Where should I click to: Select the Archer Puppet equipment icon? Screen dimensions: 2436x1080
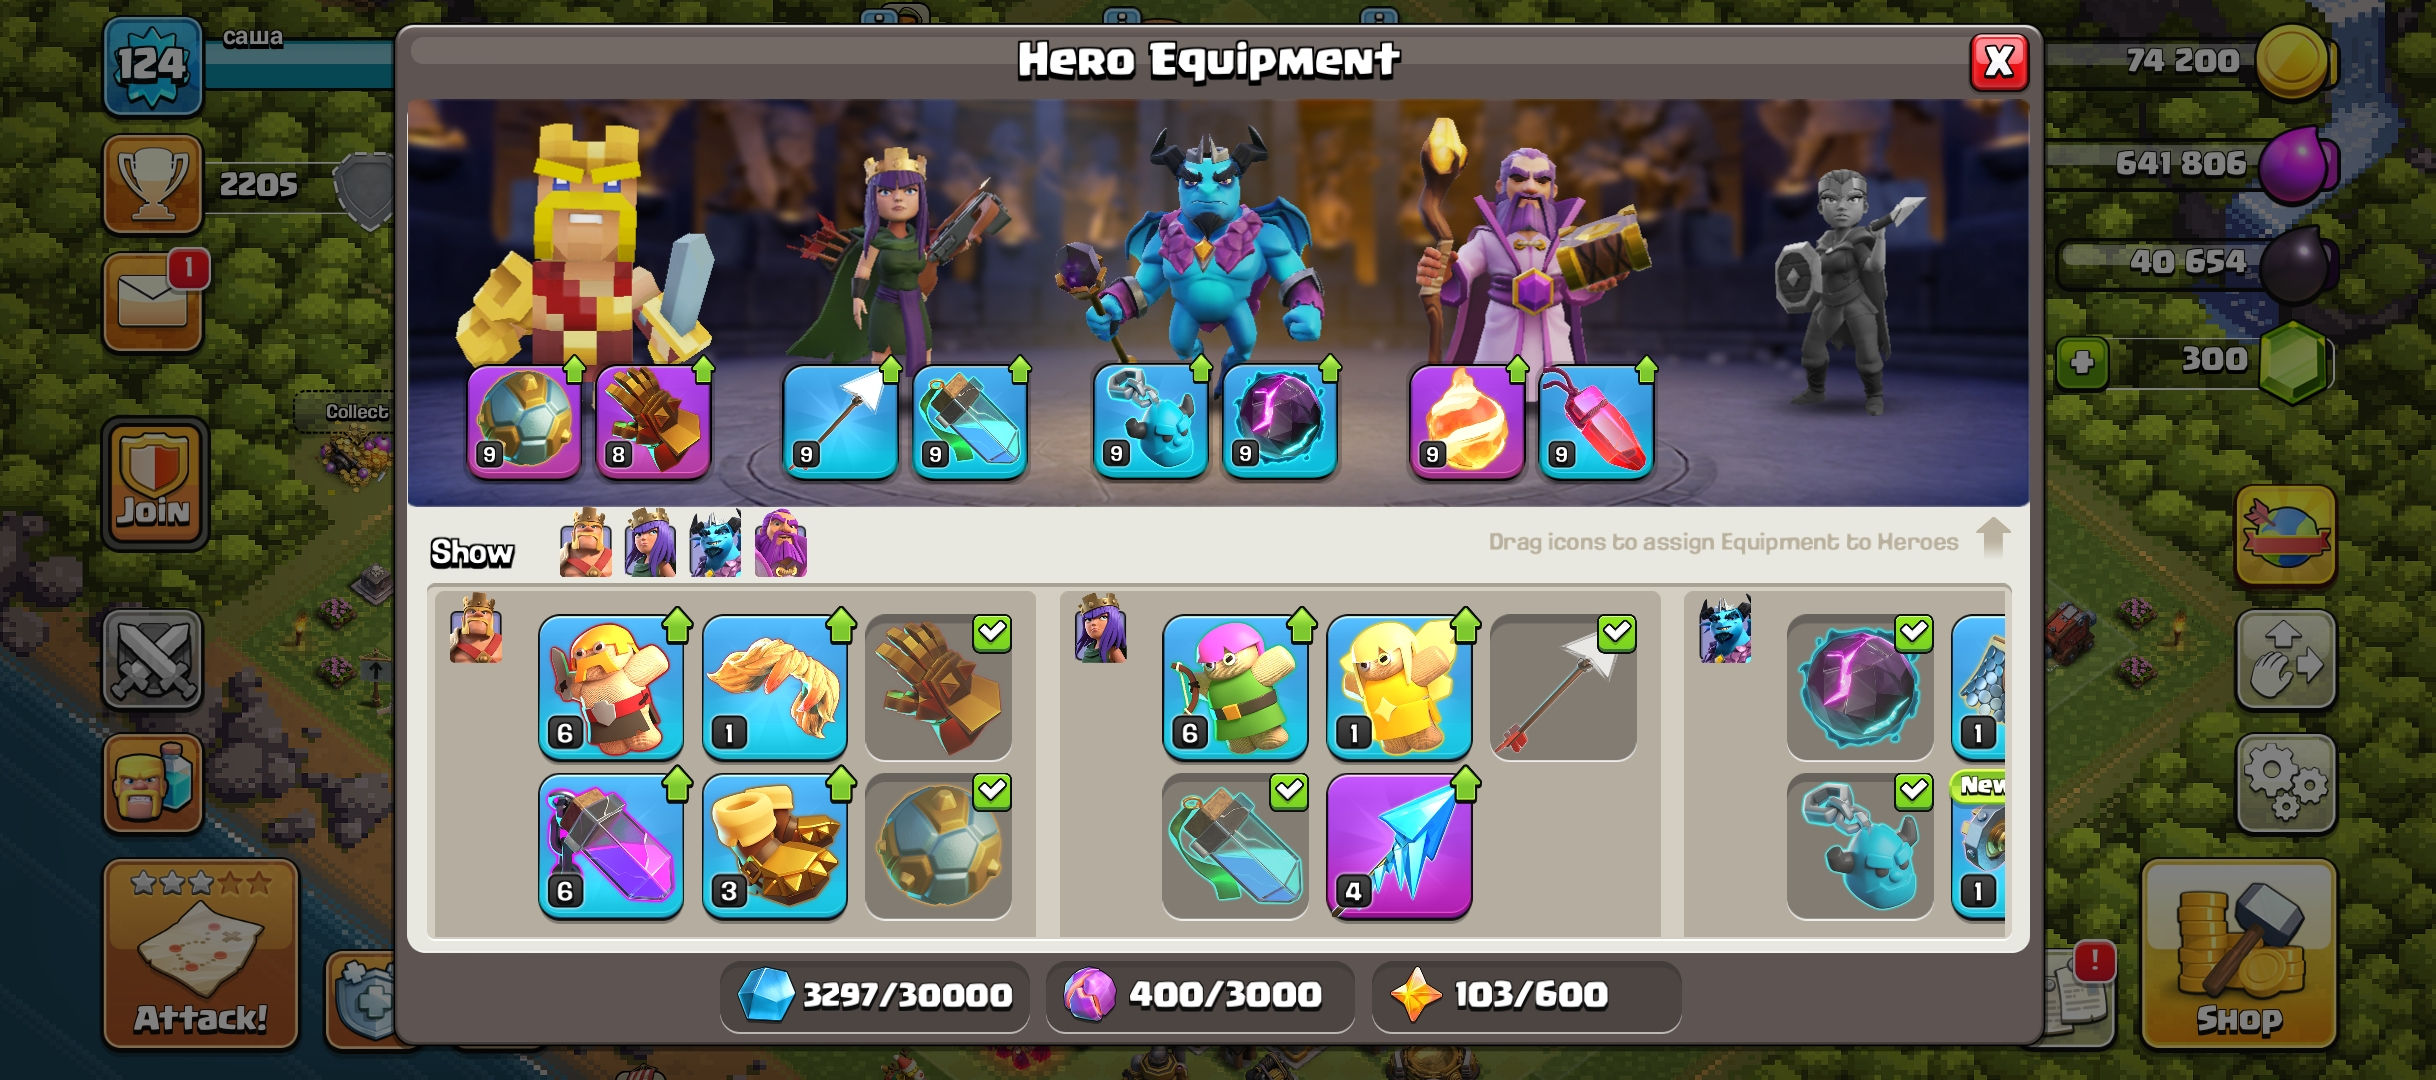pos(1235,688)
